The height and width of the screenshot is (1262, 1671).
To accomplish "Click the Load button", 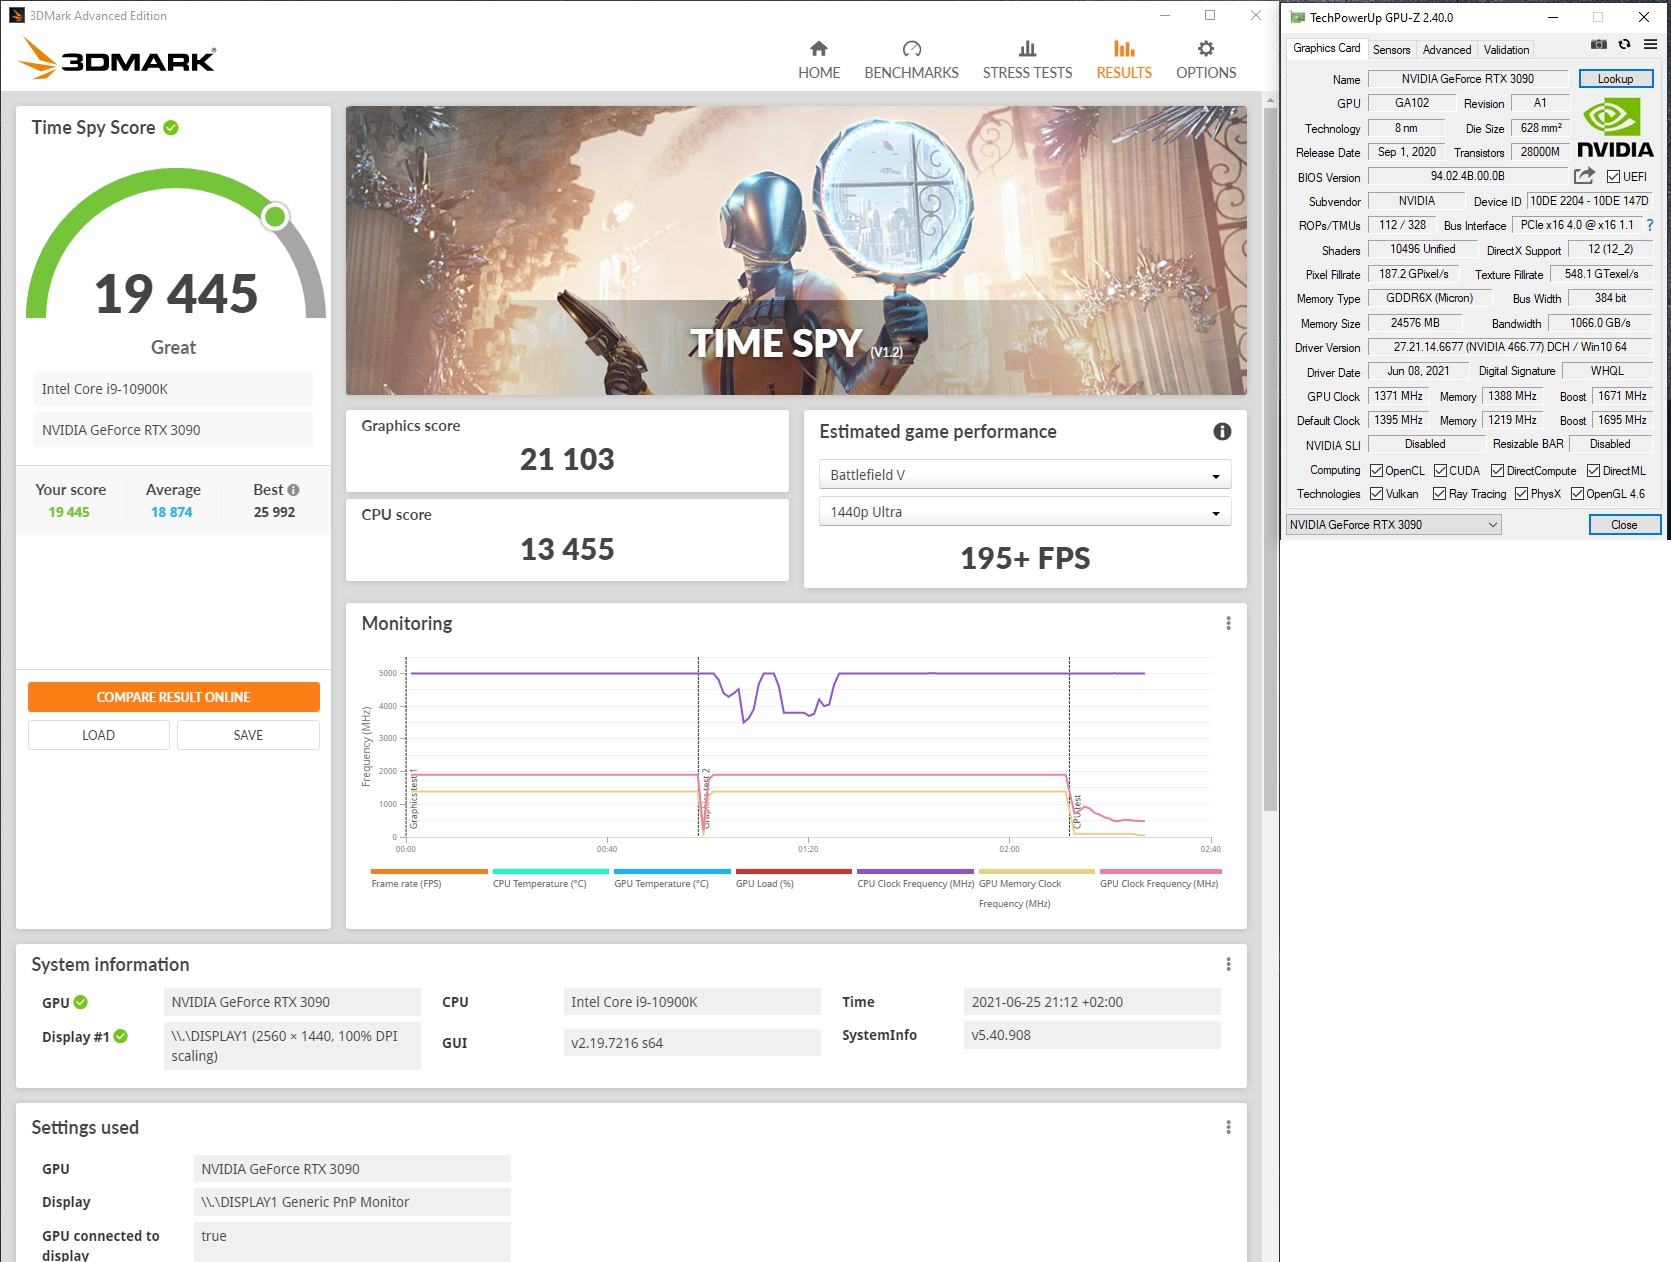I will click(98, 735).
